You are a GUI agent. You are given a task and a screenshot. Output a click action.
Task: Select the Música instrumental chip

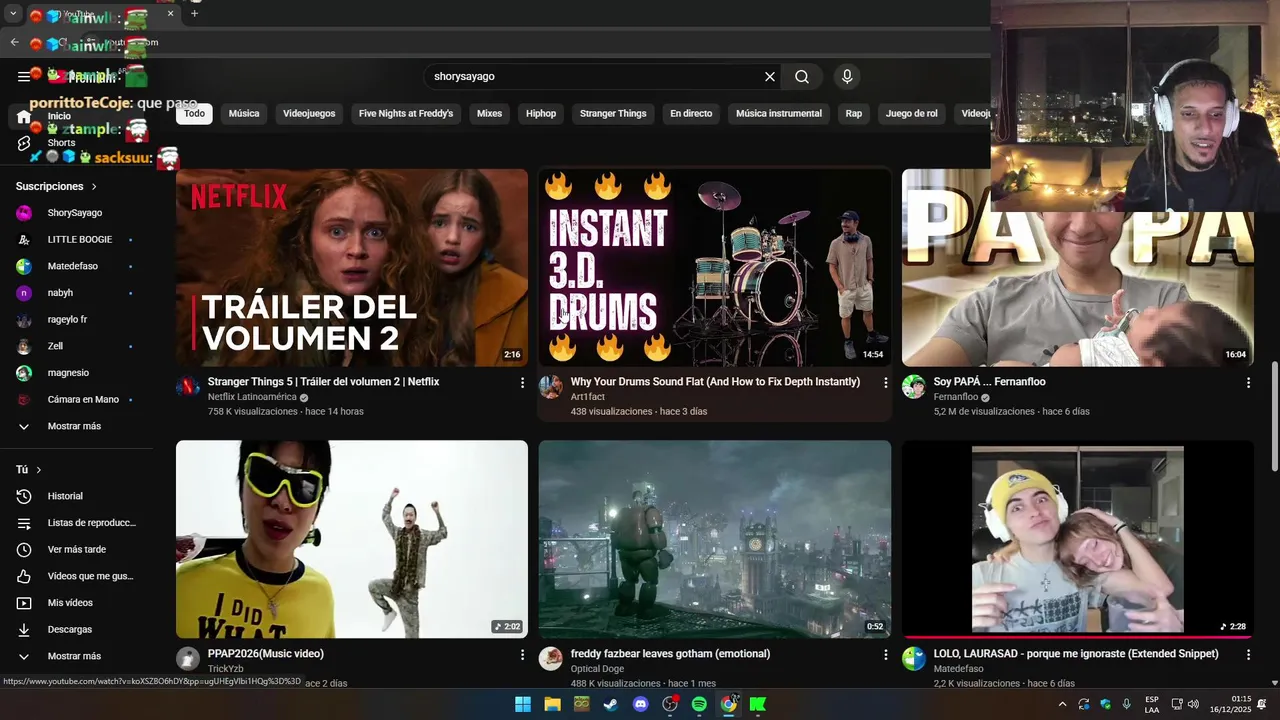tap(779, 113)
